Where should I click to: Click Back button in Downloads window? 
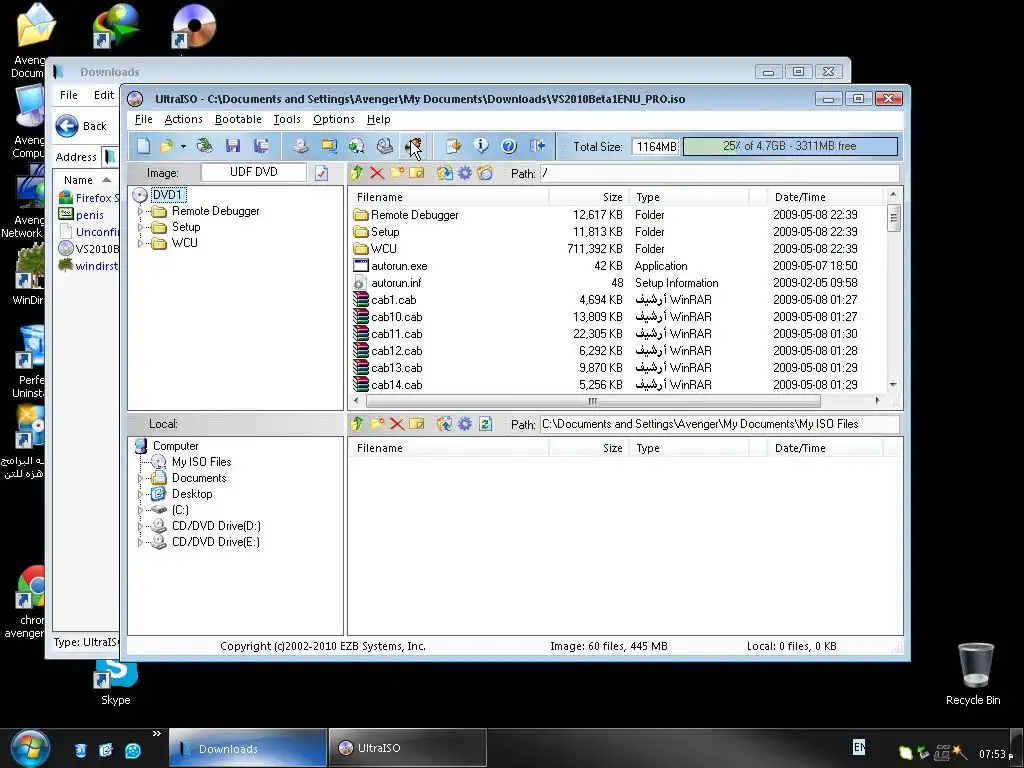(x=81, y=126)
